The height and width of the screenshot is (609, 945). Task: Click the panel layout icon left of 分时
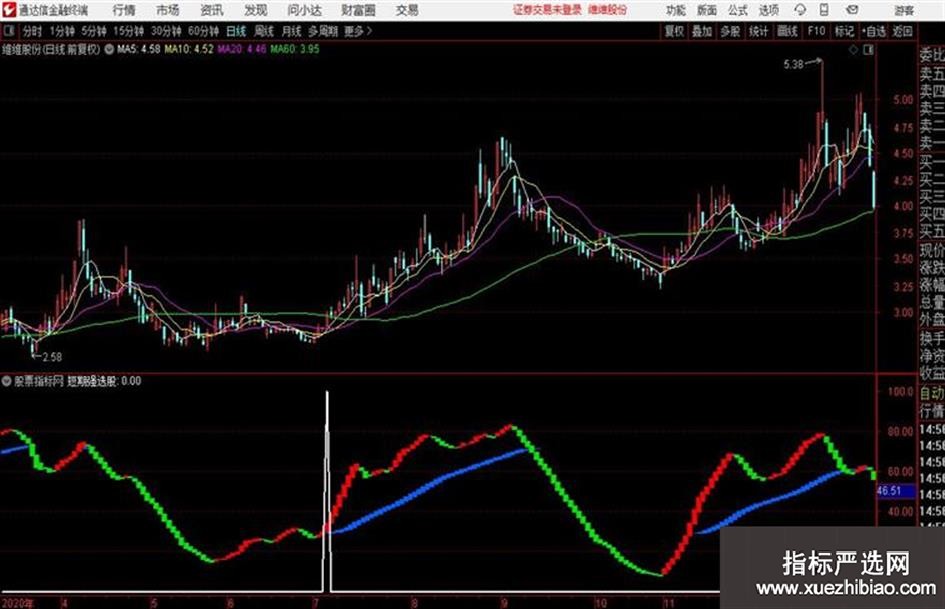point(9,31)
